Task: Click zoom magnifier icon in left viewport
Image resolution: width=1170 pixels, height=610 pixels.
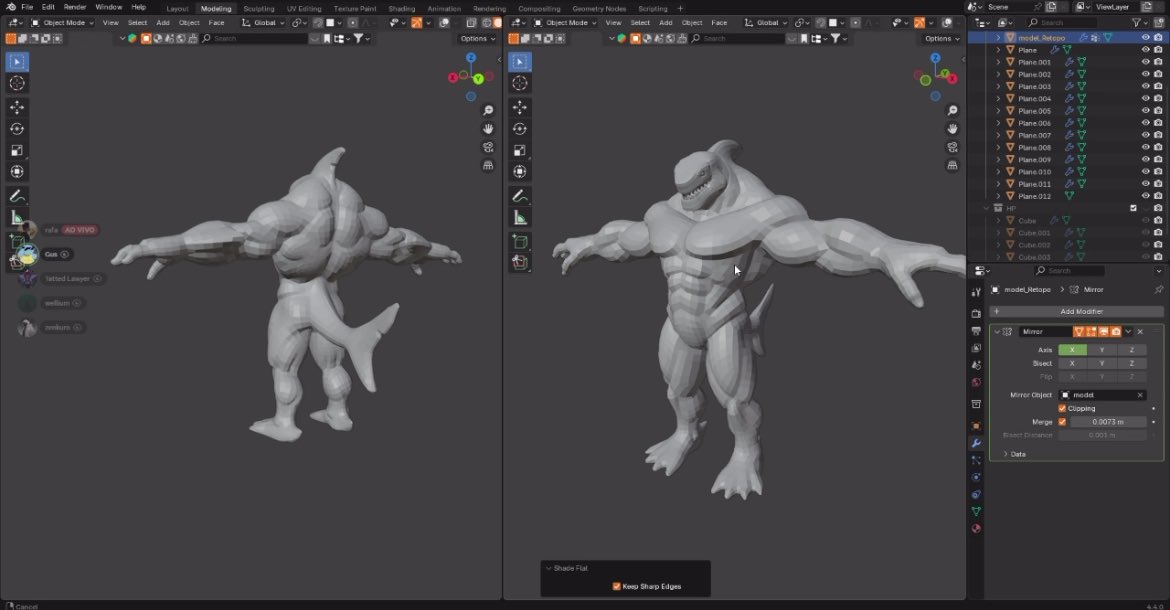Action: [x=488, y=110]
